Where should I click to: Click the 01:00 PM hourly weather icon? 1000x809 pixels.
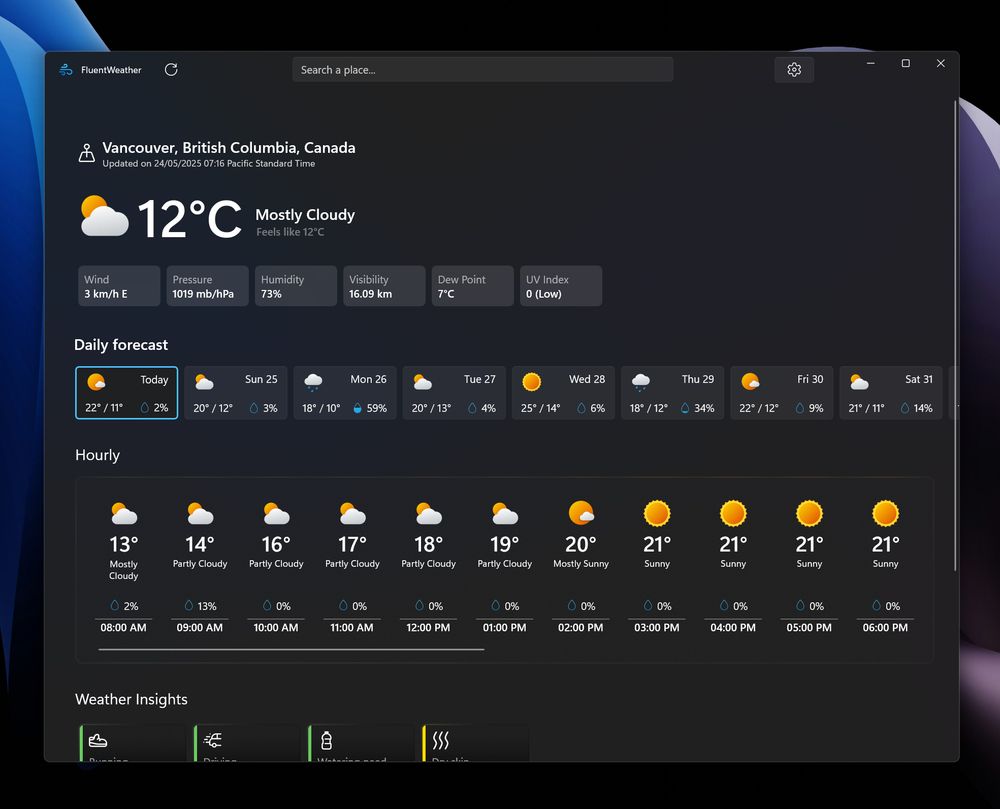click(504, 513)
